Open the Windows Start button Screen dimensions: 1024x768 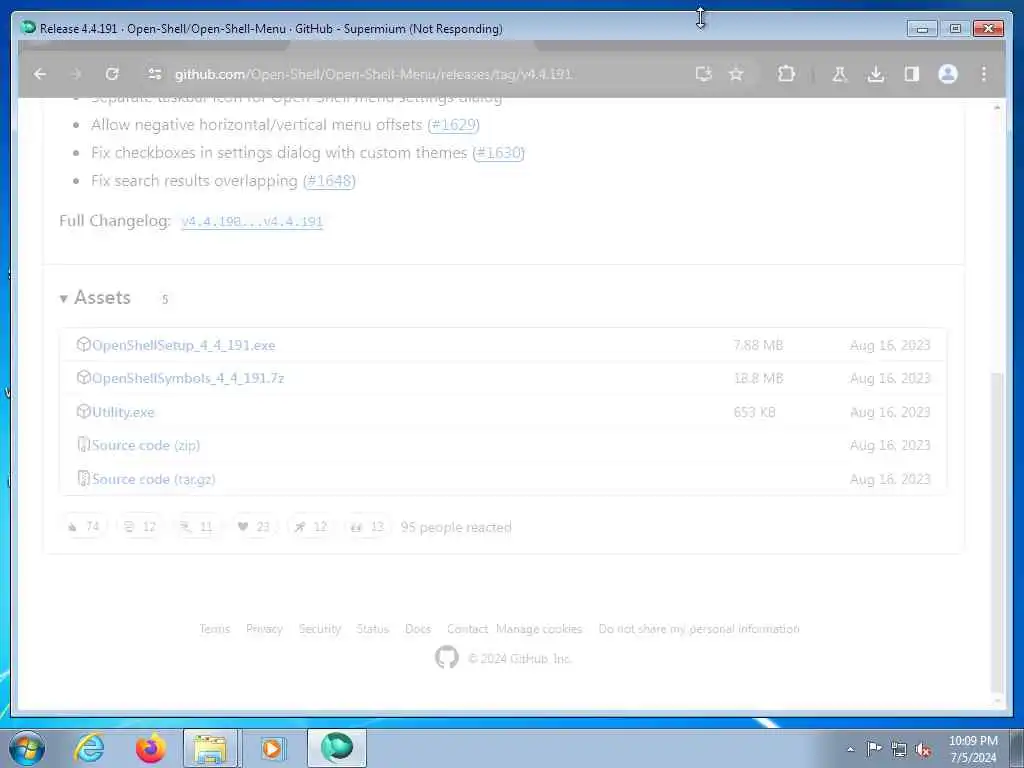pyautogui.click(x=27, y=748)
